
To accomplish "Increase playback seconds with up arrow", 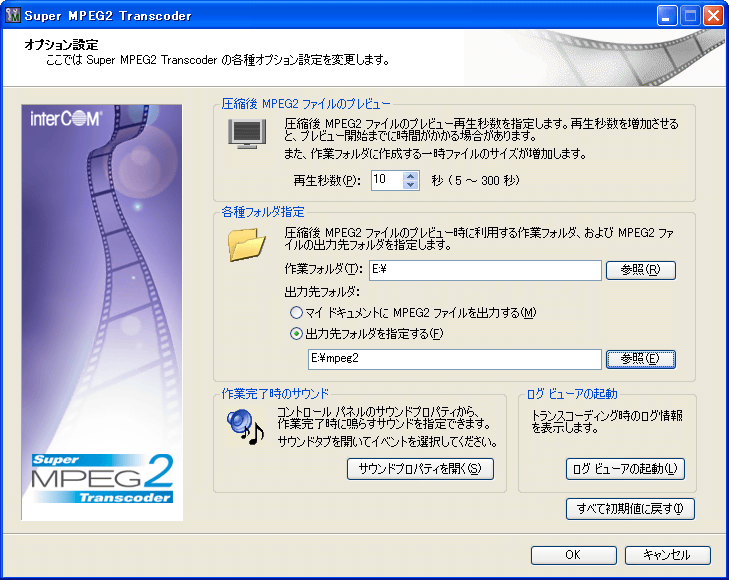I will pyautogui.click(x=410, y=176).
